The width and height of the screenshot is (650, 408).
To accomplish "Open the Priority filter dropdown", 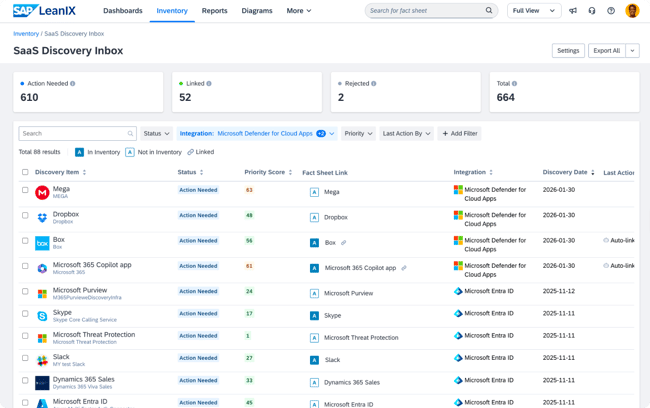I will tap(358, 134).
